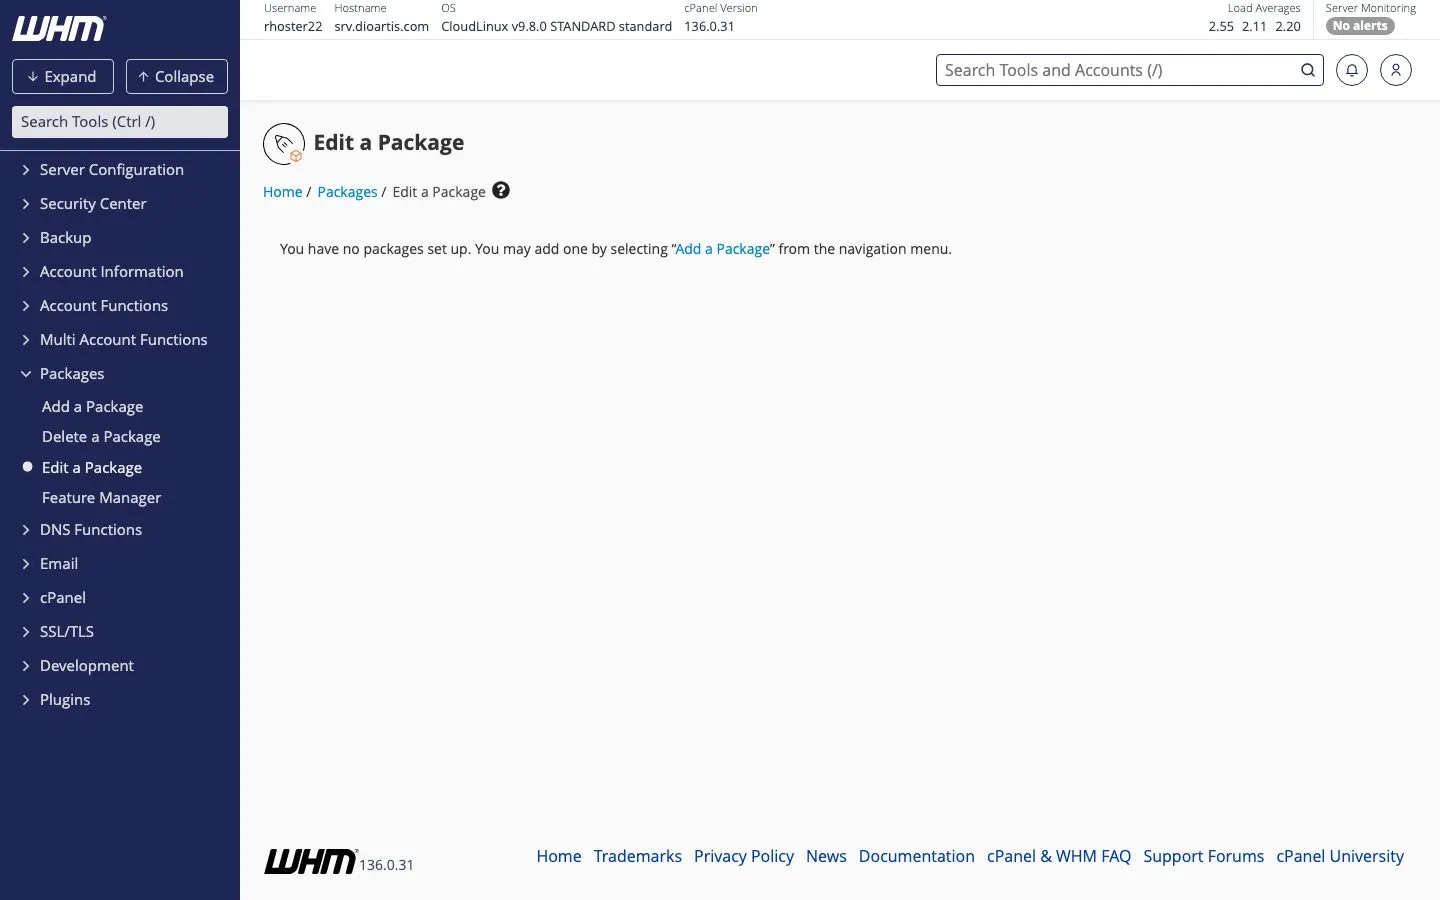Screen dimensions: 1440x900
Task: Open the user account icon
Action: pyautogui.click(x=1395, y=70)
